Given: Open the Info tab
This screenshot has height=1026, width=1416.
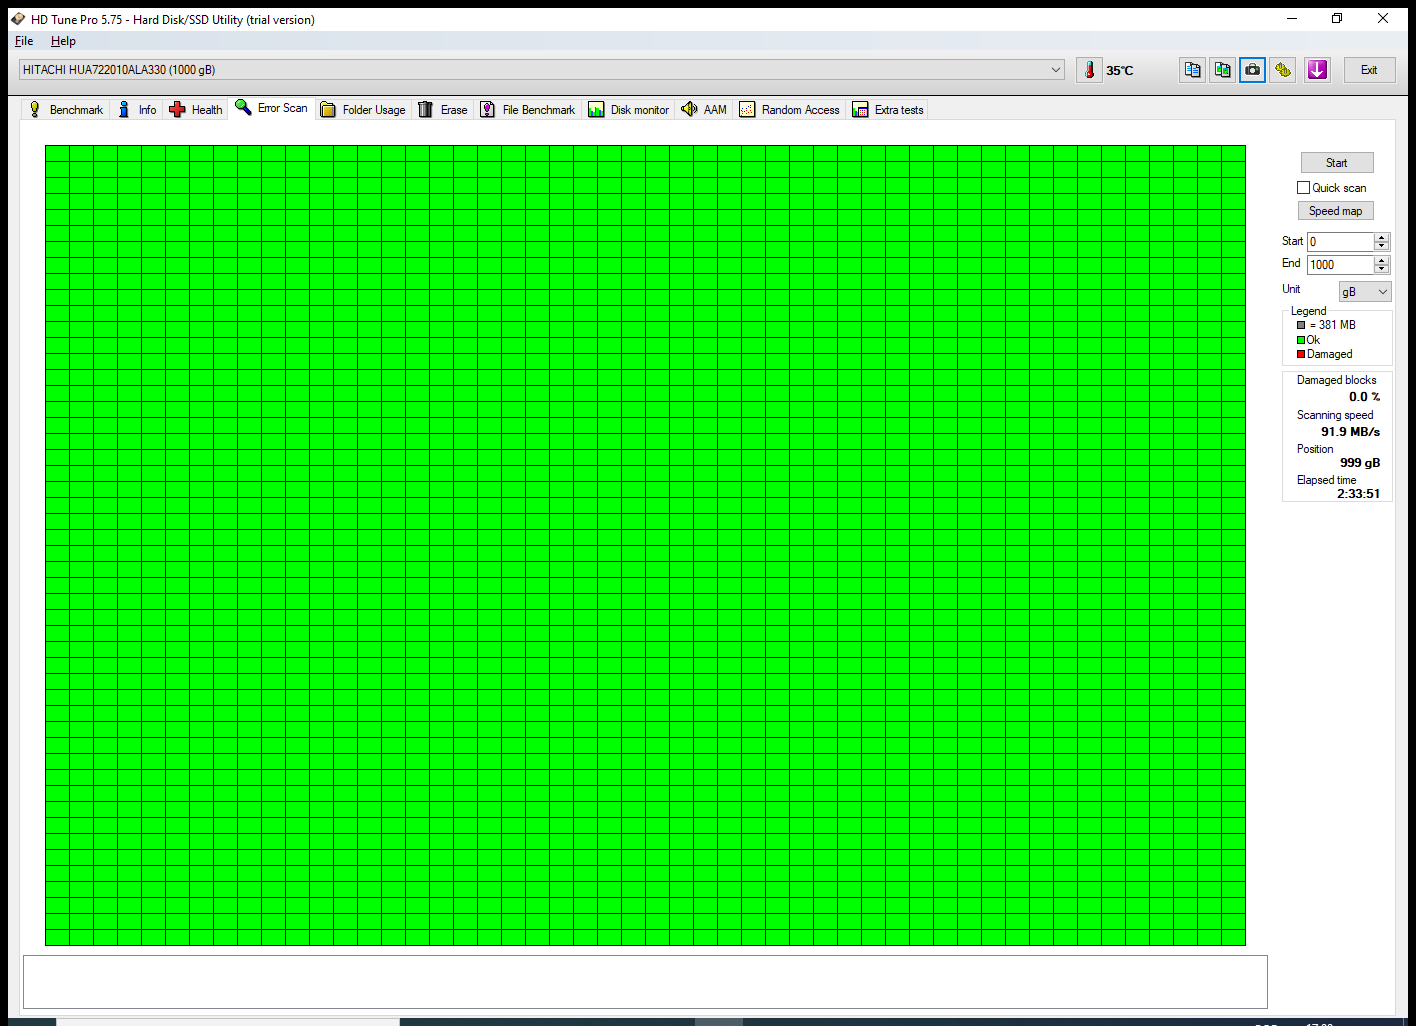Looking at the screenshot, I should [137, 110].
